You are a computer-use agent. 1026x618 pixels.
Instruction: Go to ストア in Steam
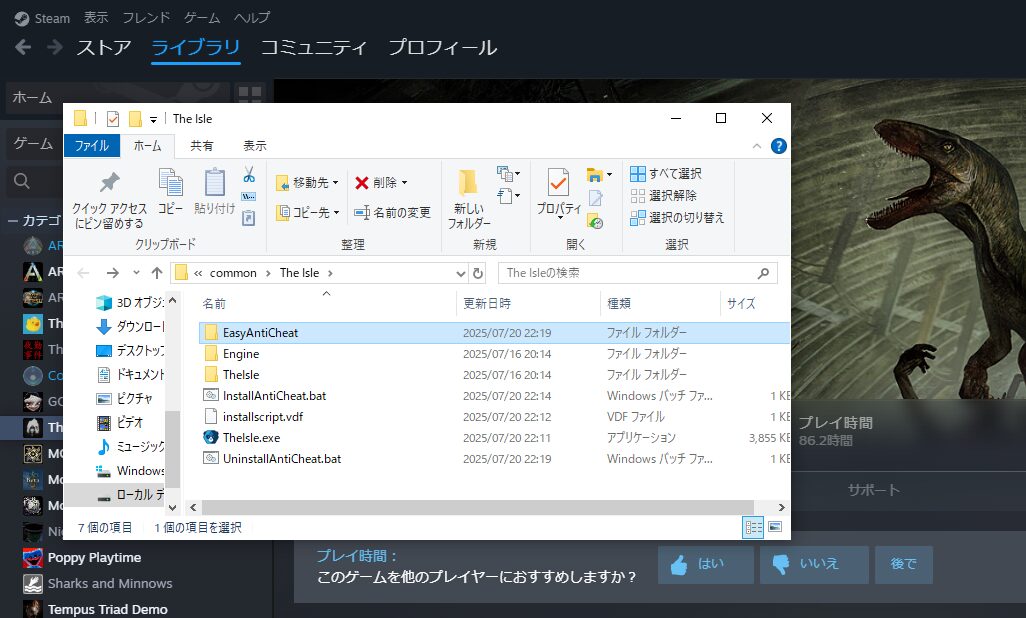[103, 48]
